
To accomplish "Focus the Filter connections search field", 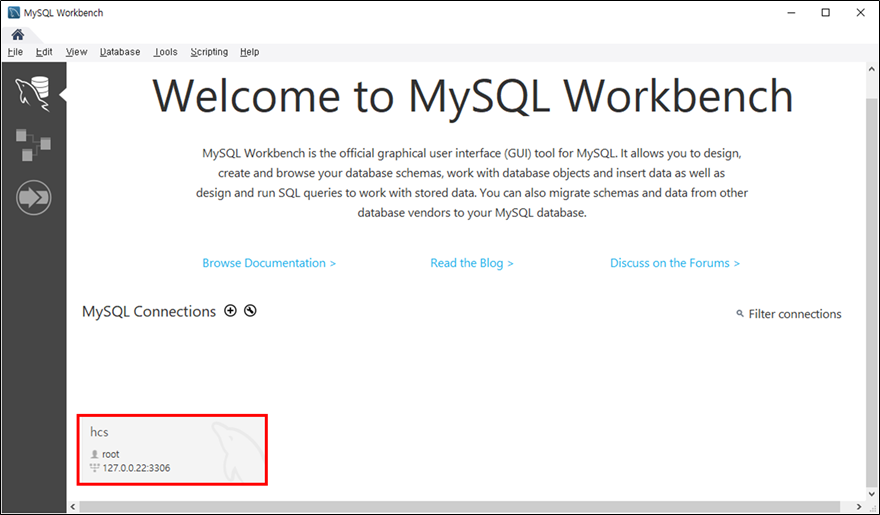I will coord(795,314).
